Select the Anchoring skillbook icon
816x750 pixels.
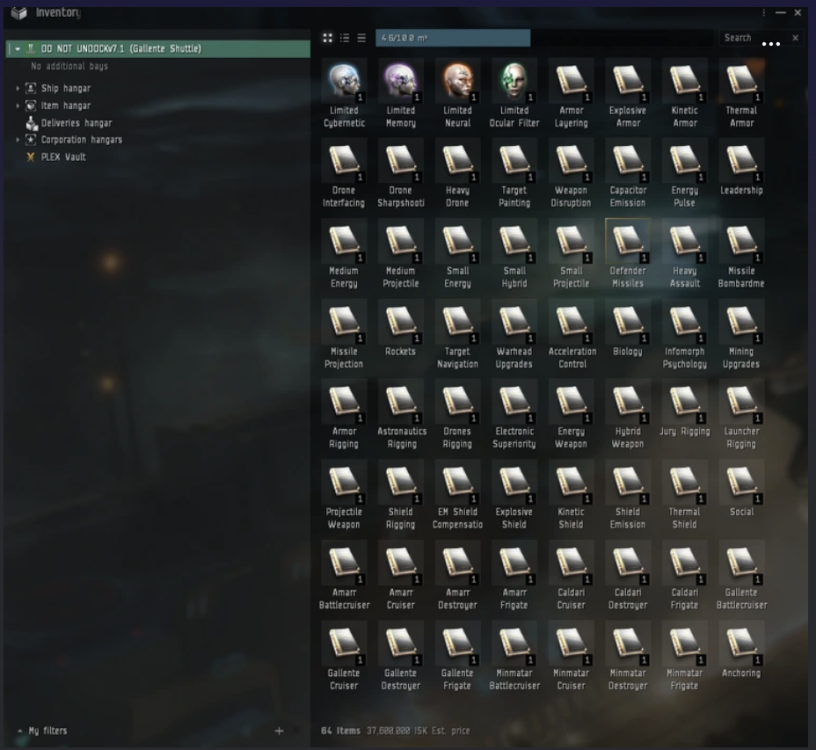pyautogui.click(x=741, y=643)
